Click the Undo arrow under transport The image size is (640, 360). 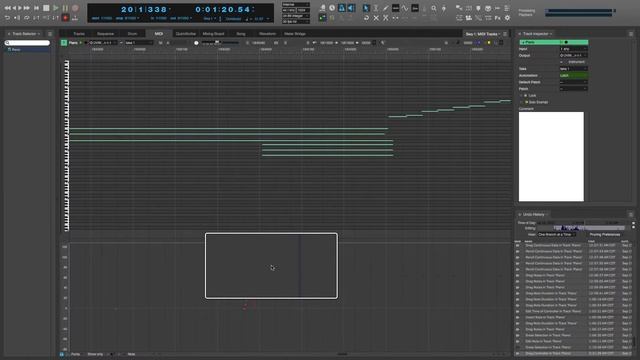pyautogui.click(x=7, y=18)
